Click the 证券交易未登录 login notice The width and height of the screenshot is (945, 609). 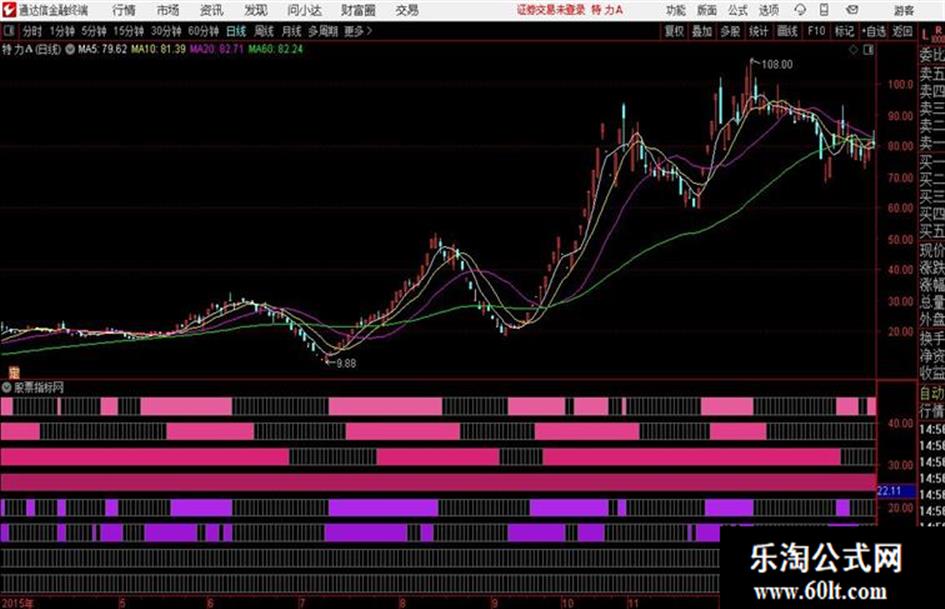click(x=550, y=10)
